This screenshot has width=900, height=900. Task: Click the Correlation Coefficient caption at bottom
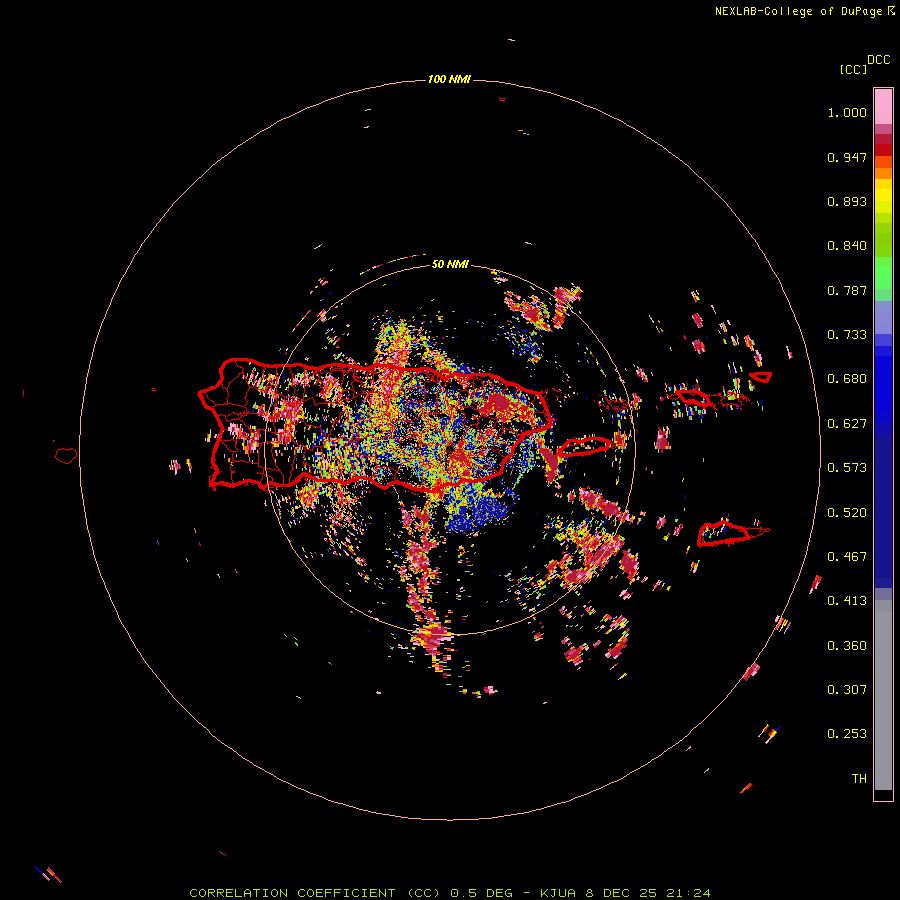(450, 893)
